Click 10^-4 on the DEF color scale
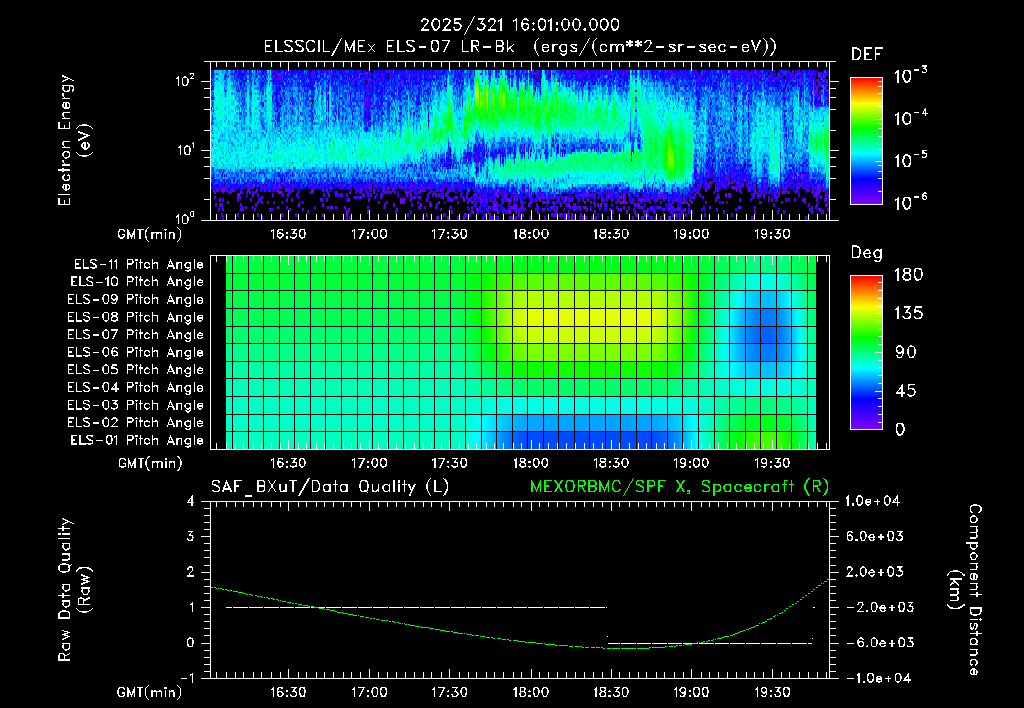Screen dimensions: 1024x708 pos(911,118)
